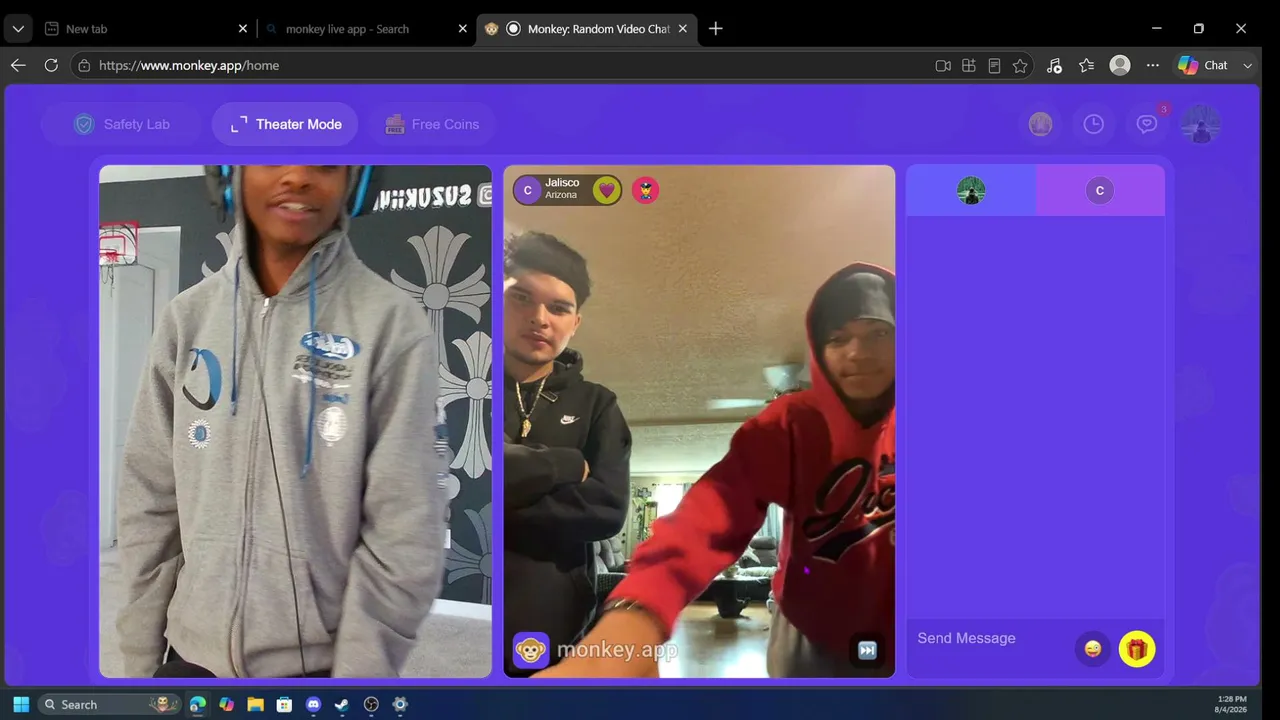Open Microsoft Store from the taskbar
Screen dimensions: 1280x720
click(x=284, y=704)
